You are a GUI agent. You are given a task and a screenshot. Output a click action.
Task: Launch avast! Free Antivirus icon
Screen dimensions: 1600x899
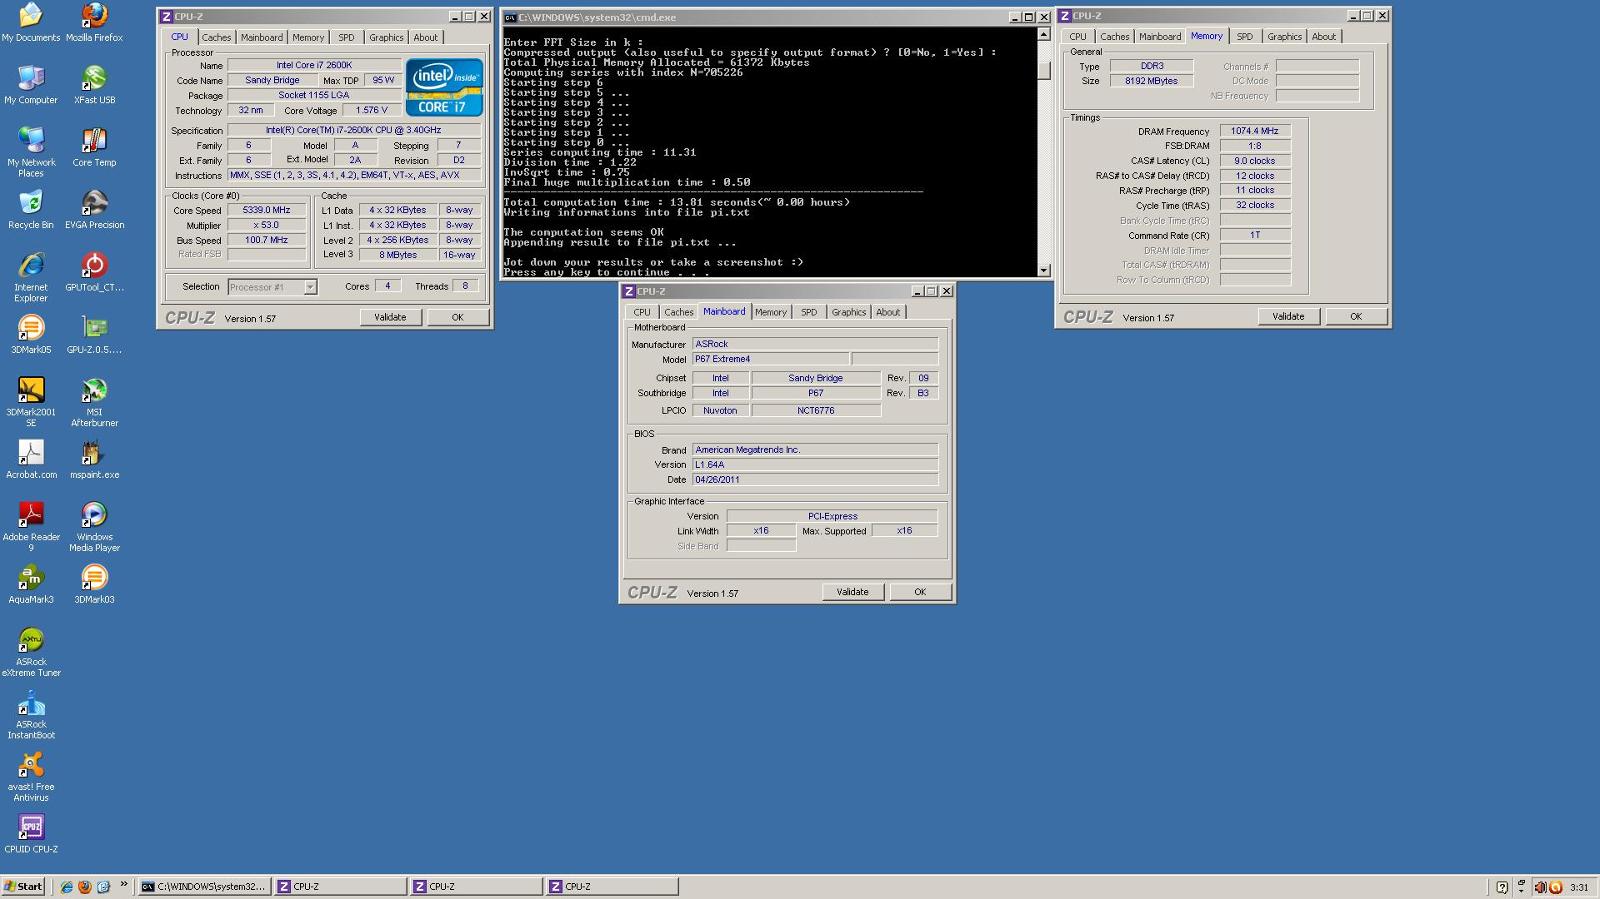point(30,777)
